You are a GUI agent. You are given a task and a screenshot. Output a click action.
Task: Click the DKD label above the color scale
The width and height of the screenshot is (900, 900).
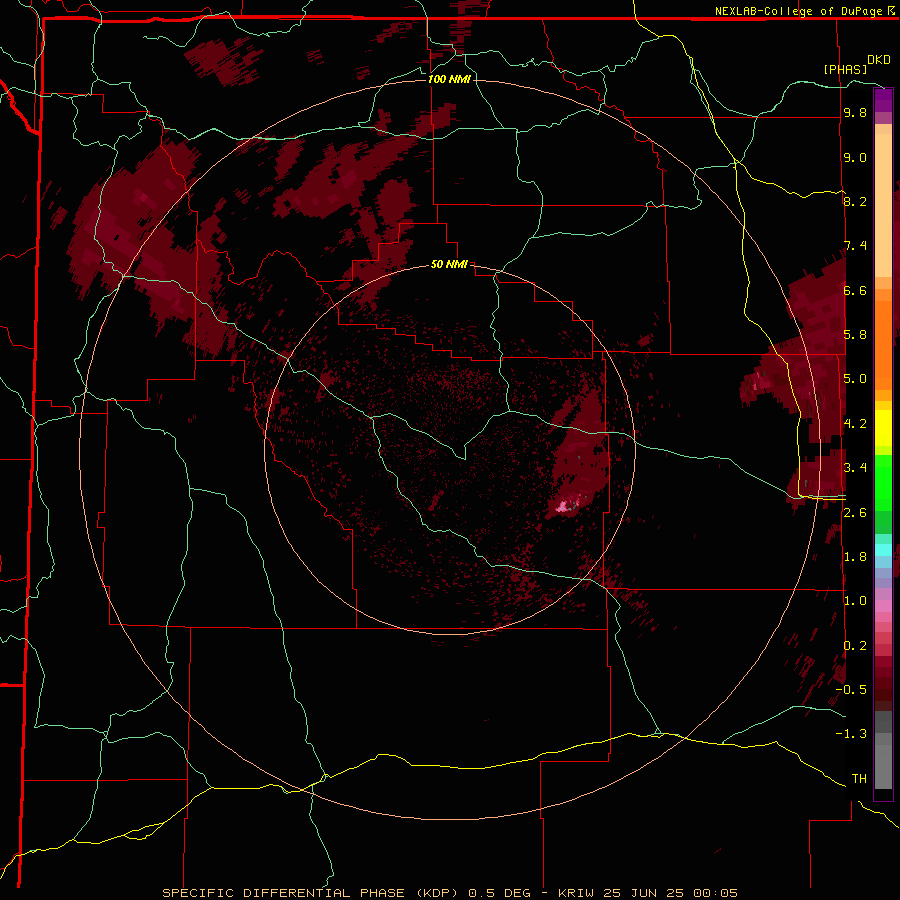click(x=879, y=60)
